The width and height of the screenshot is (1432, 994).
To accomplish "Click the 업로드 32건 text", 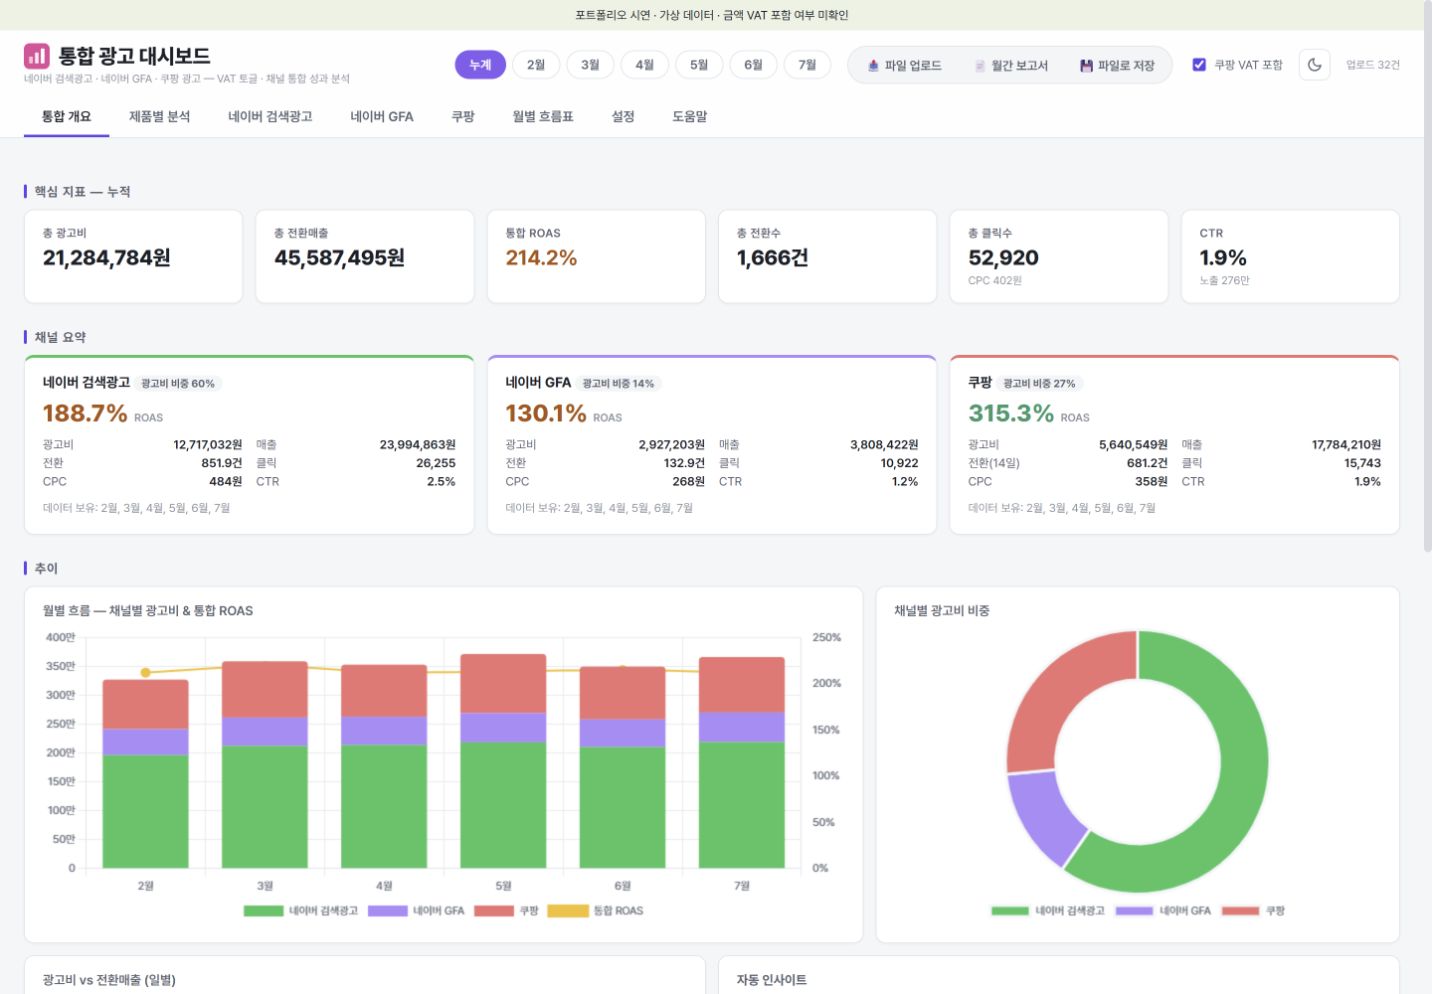I will 1372,65.
